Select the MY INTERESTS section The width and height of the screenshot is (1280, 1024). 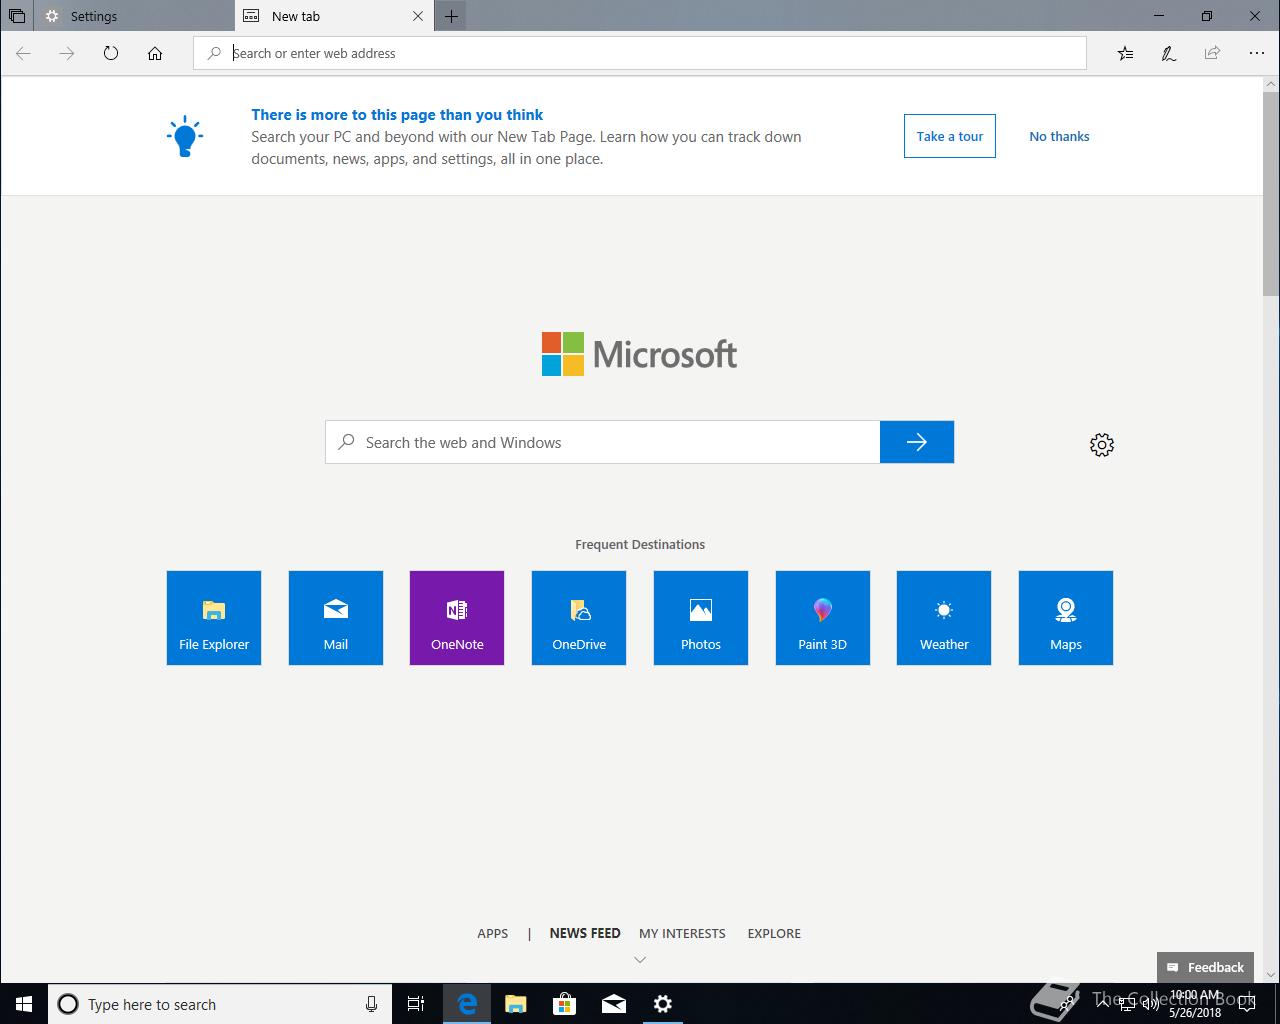point(682,933)
